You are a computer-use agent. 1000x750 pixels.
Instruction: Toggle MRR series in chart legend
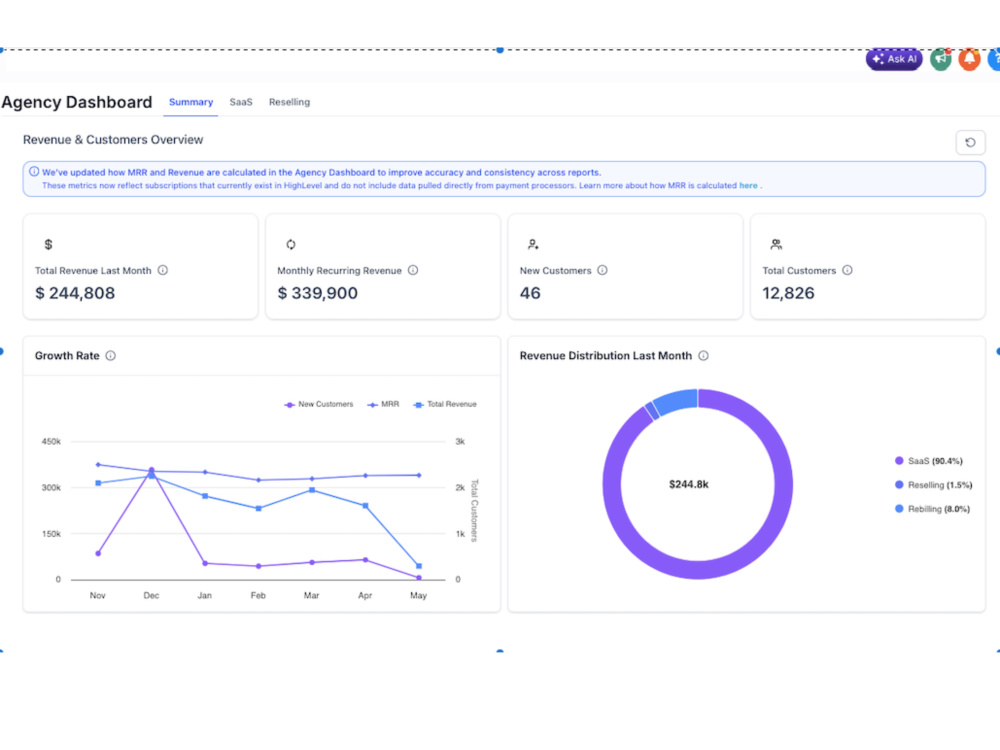(383, 404)
